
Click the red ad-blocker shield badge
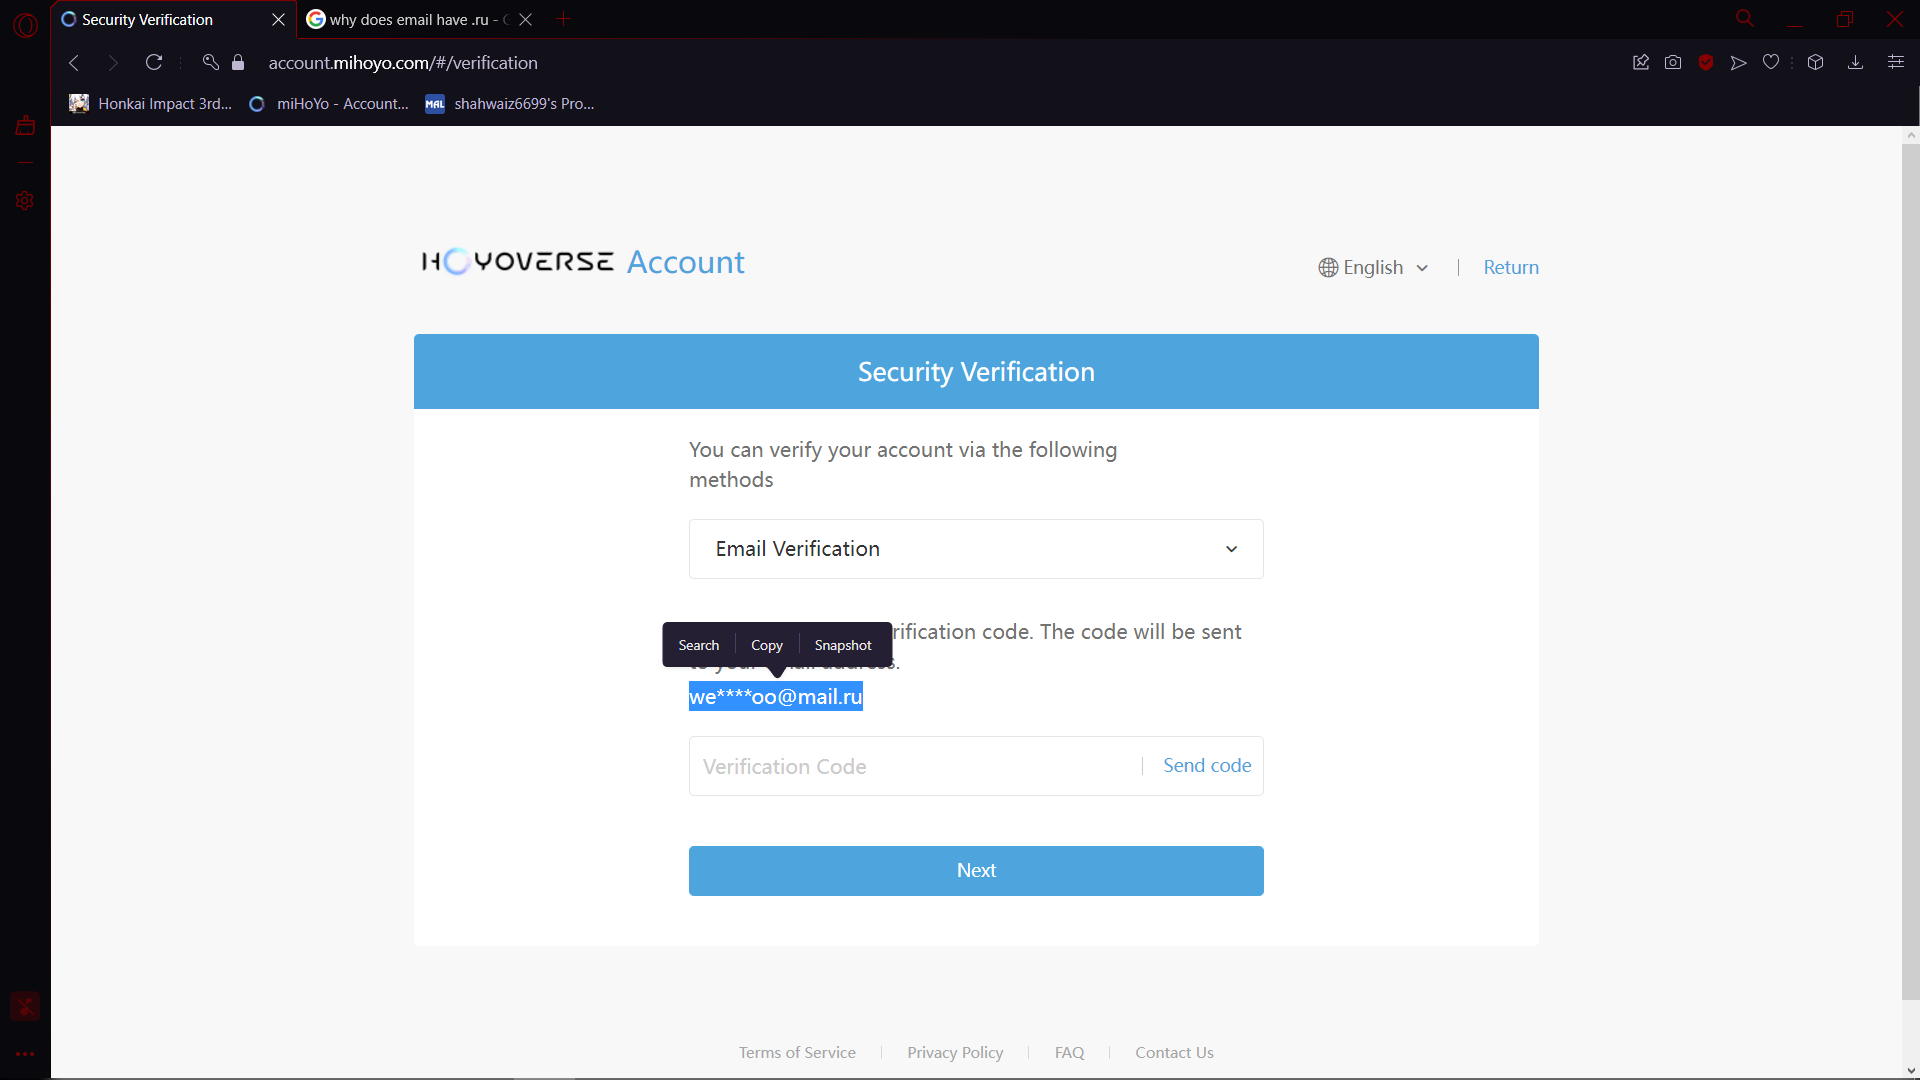(1706, 62)
